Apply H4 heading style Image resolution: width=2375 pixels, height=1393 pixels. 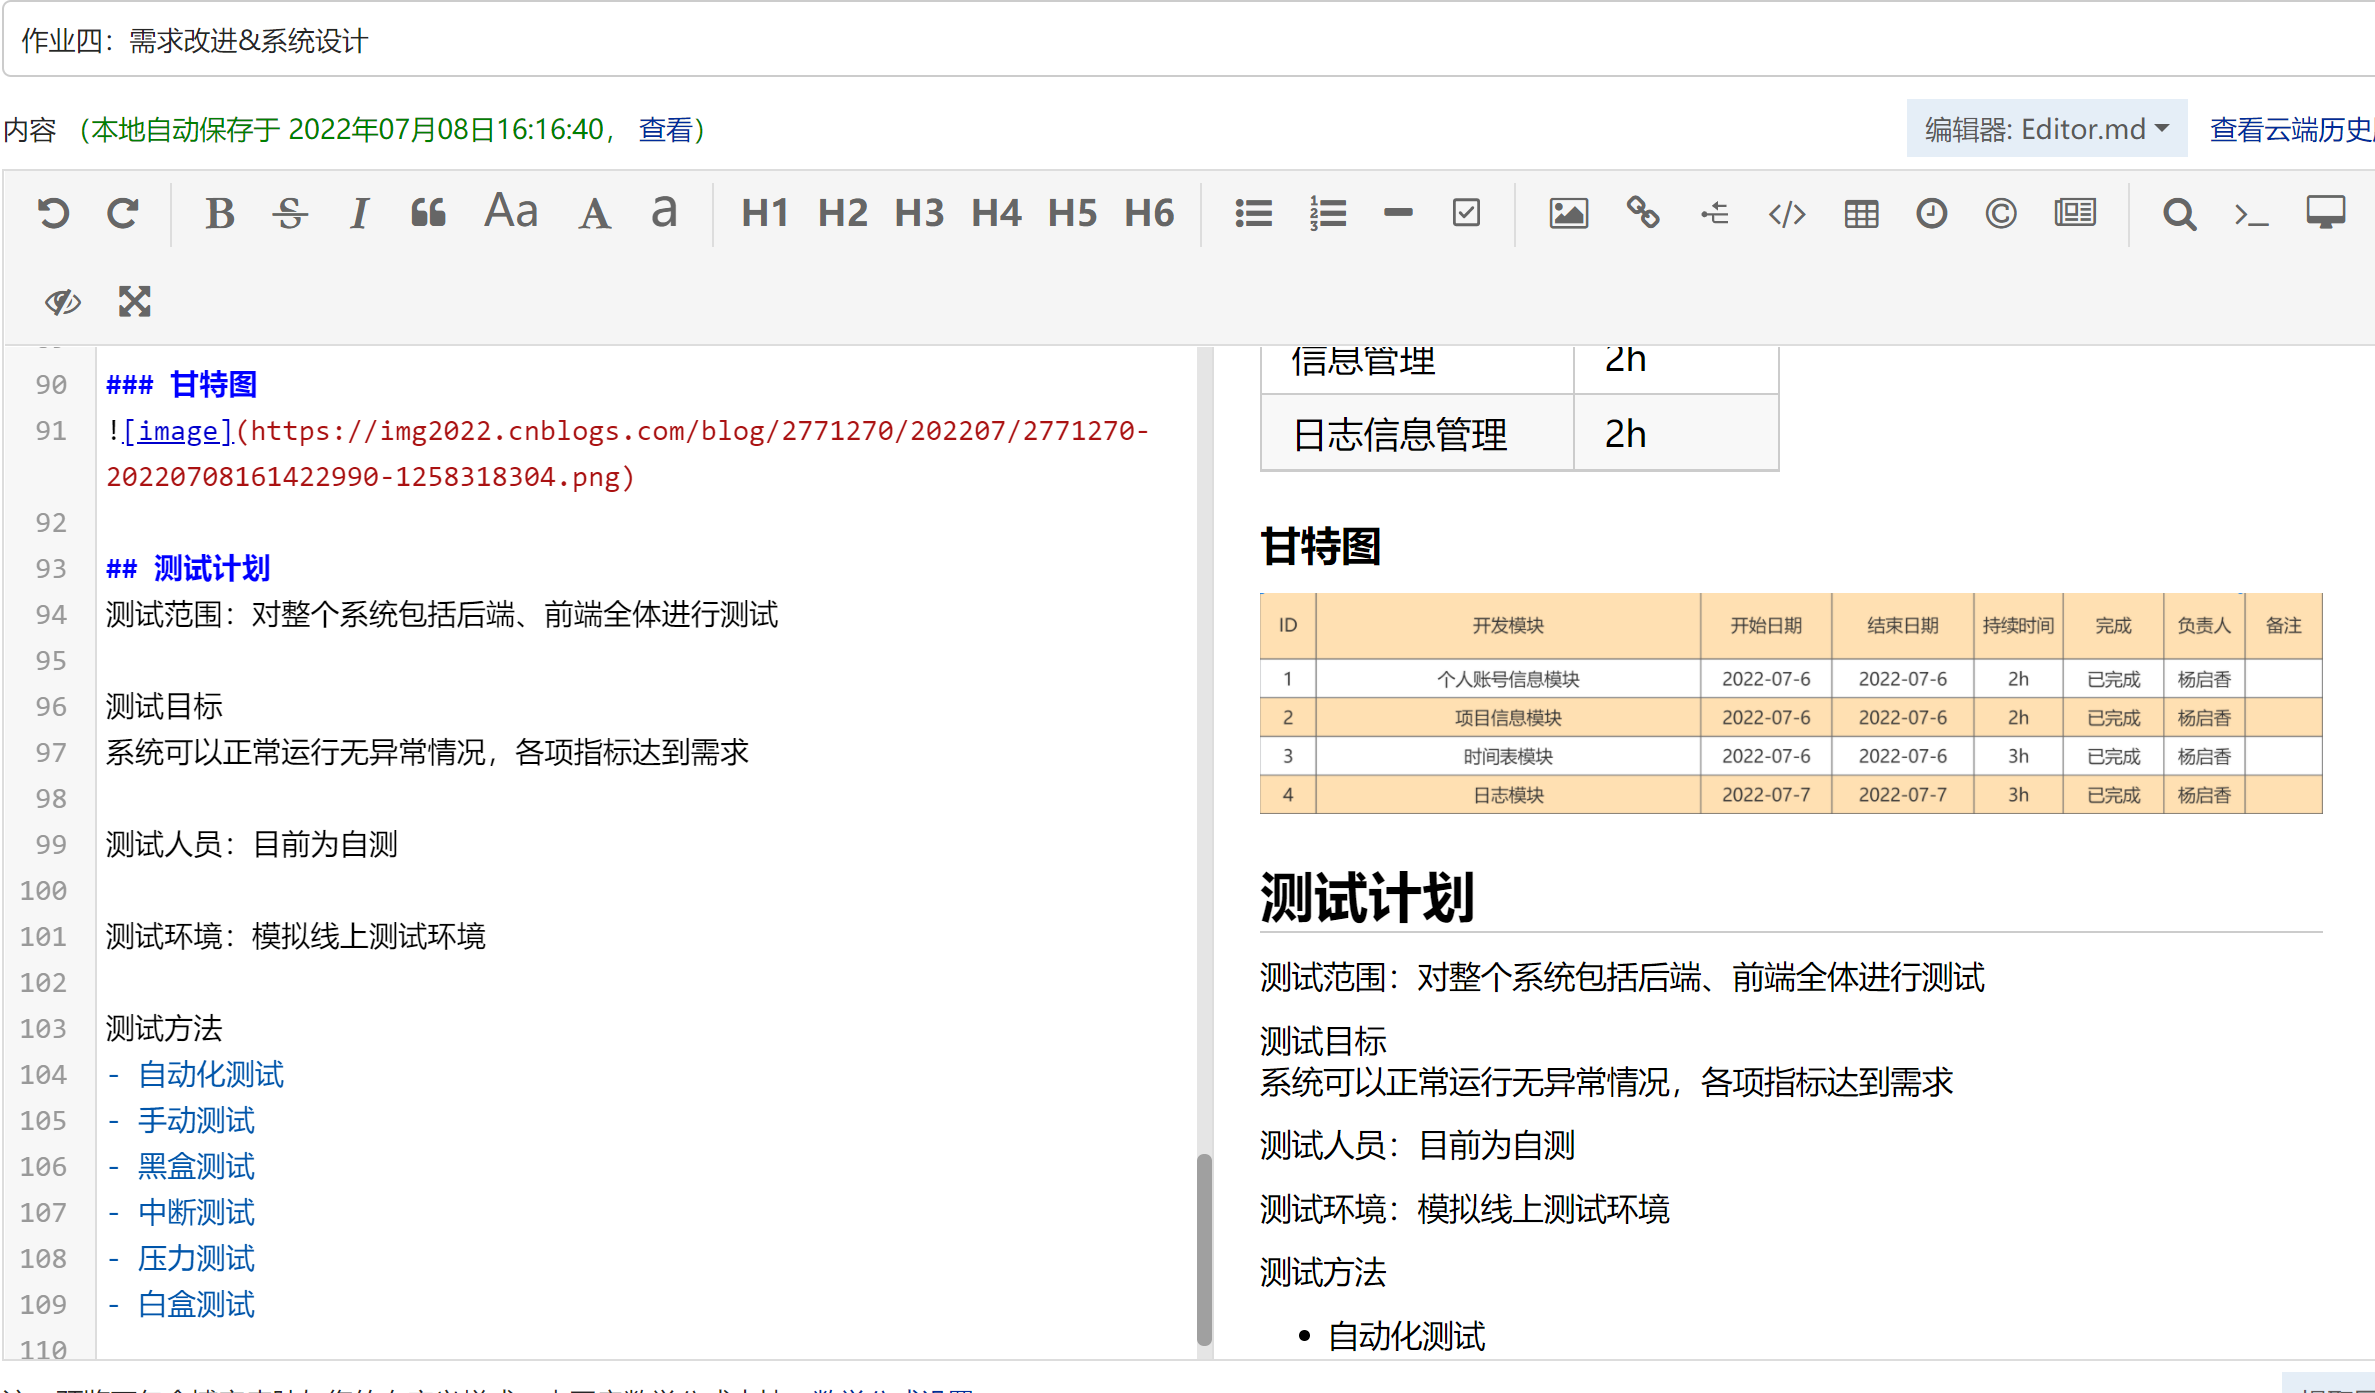[996, 213]
